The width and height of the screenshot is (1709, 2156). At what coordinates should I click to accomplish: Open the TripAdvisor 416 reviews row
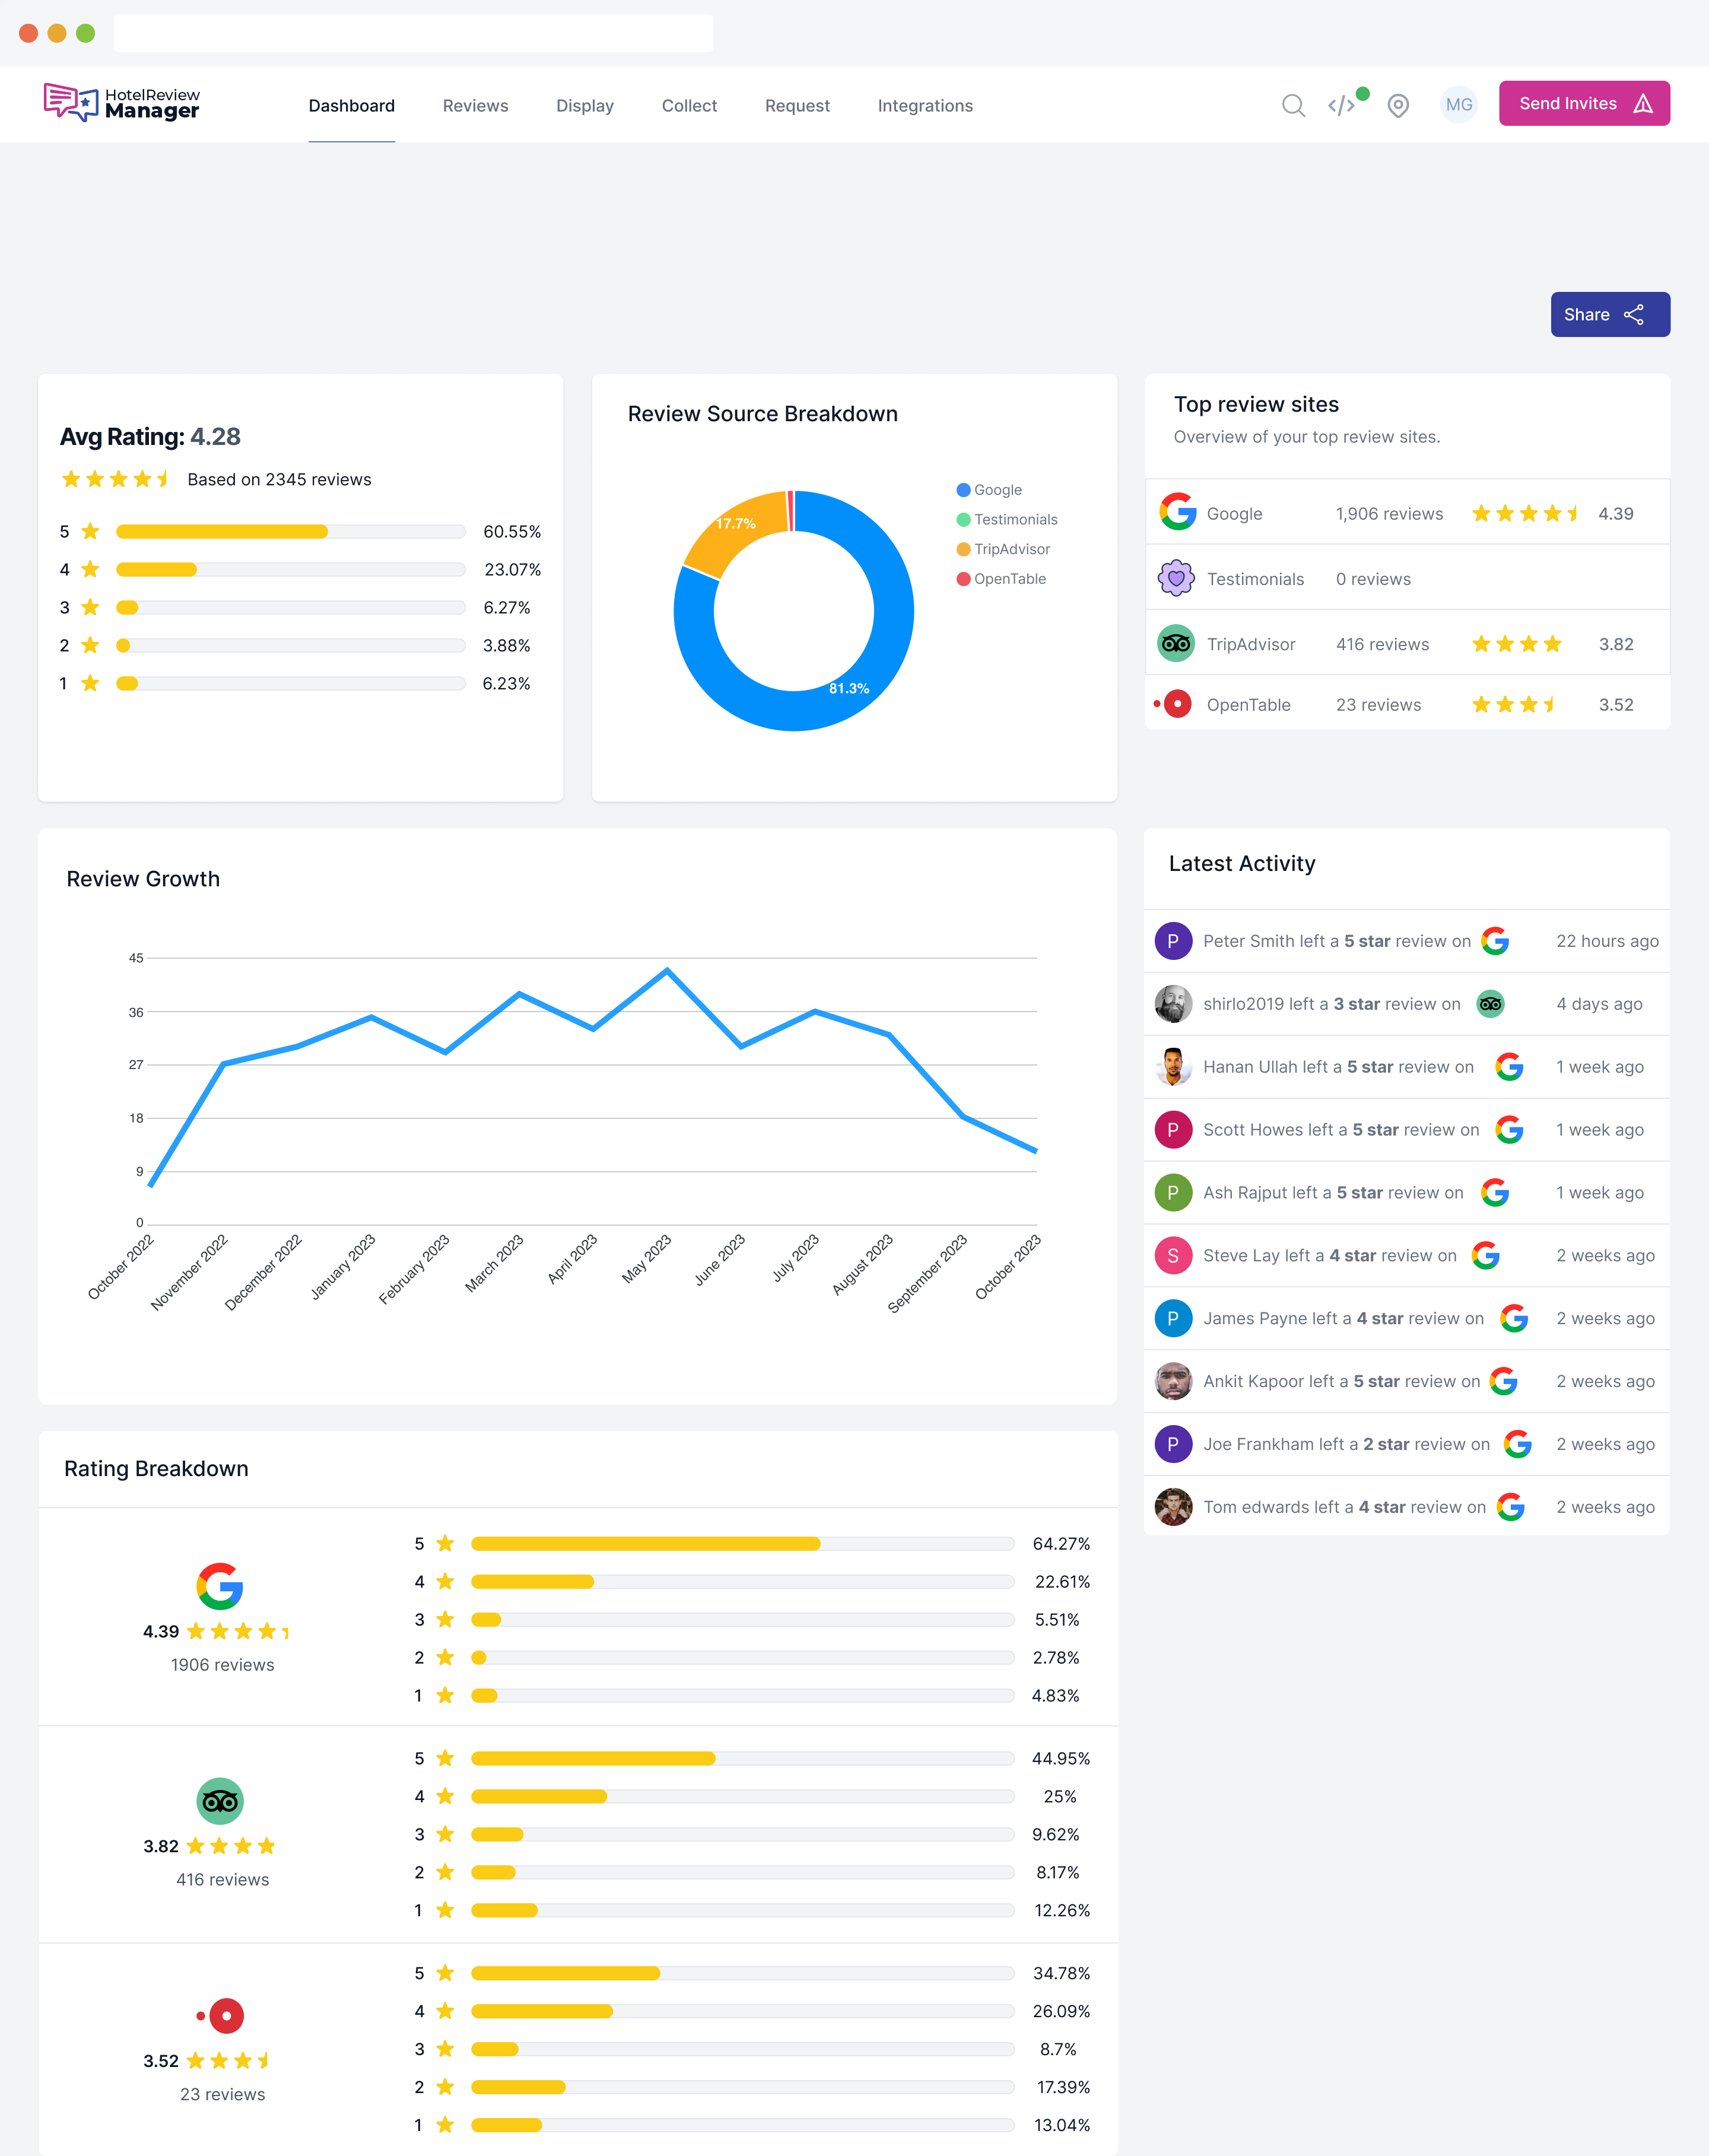point(1407,643)
